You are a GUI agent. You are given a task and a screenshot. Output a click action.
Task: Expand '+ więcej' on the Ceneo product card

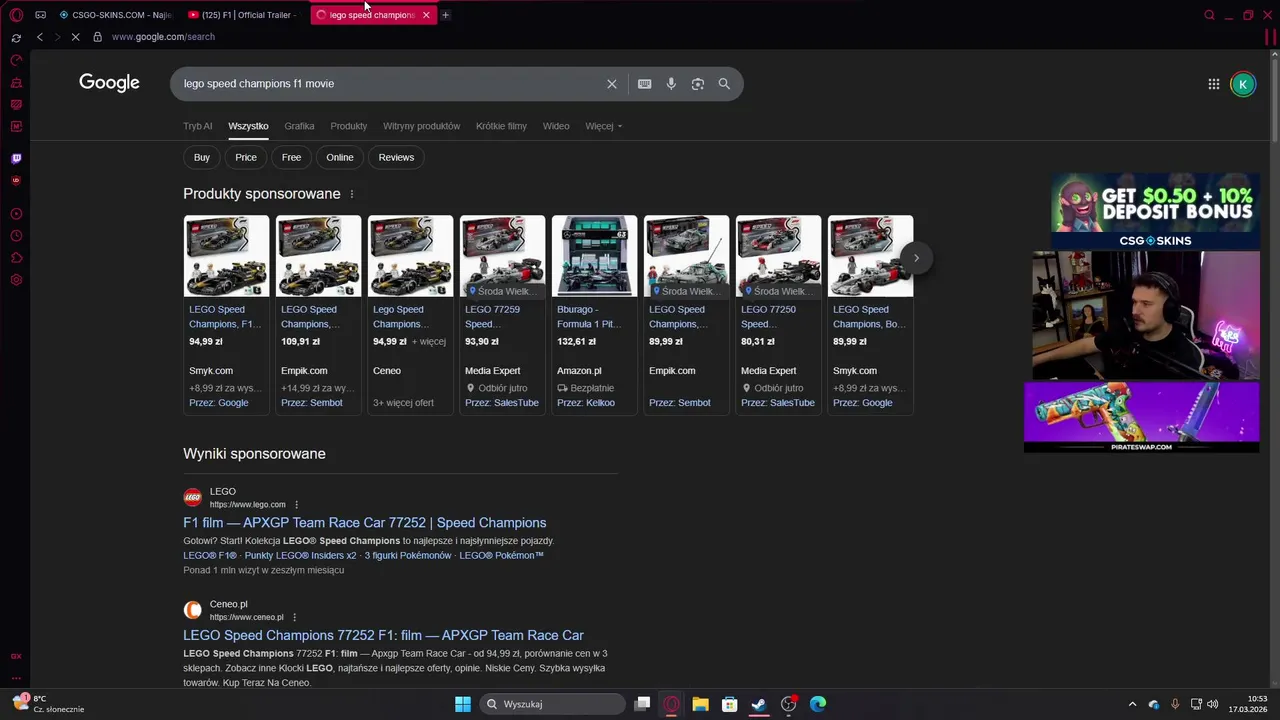click(429, 342)
